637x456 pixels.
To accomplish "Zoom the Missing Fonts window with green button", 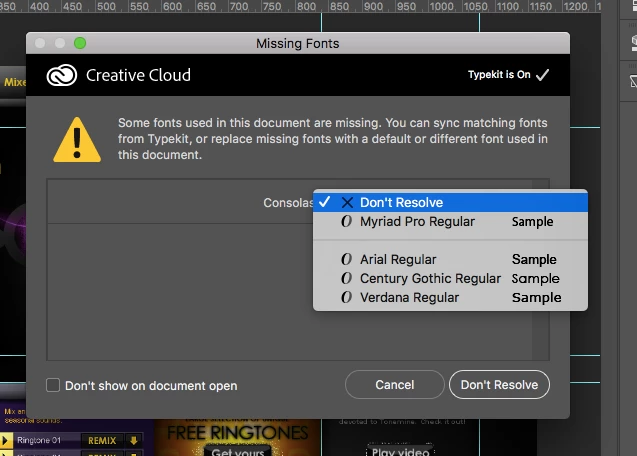I will pyautogui.click(x=80, y=43).
